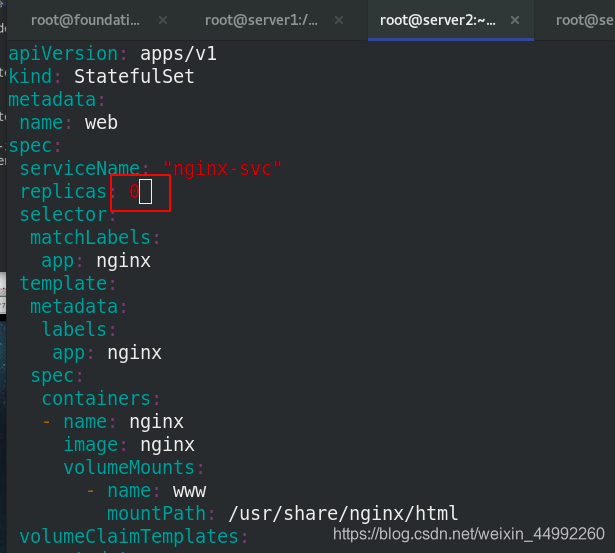Close the root@foundati... tab

163,20
